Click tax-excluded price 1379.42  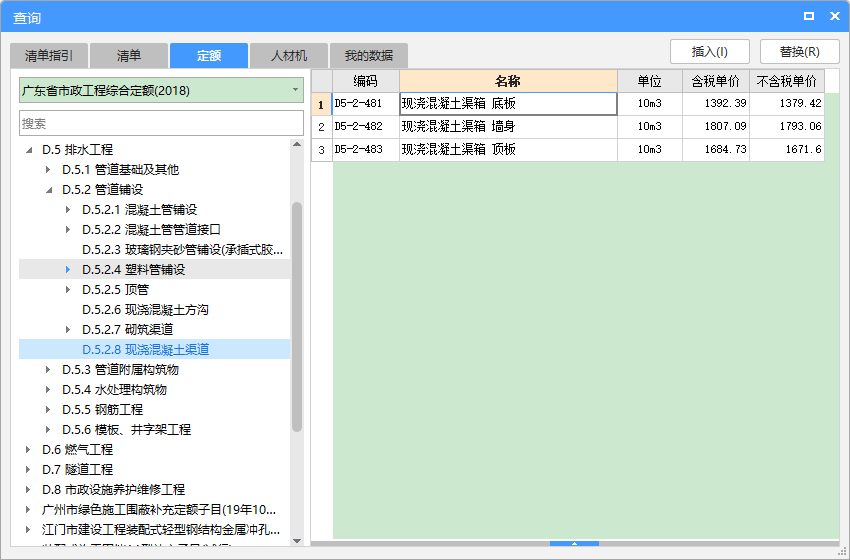[x=787, y=104]
